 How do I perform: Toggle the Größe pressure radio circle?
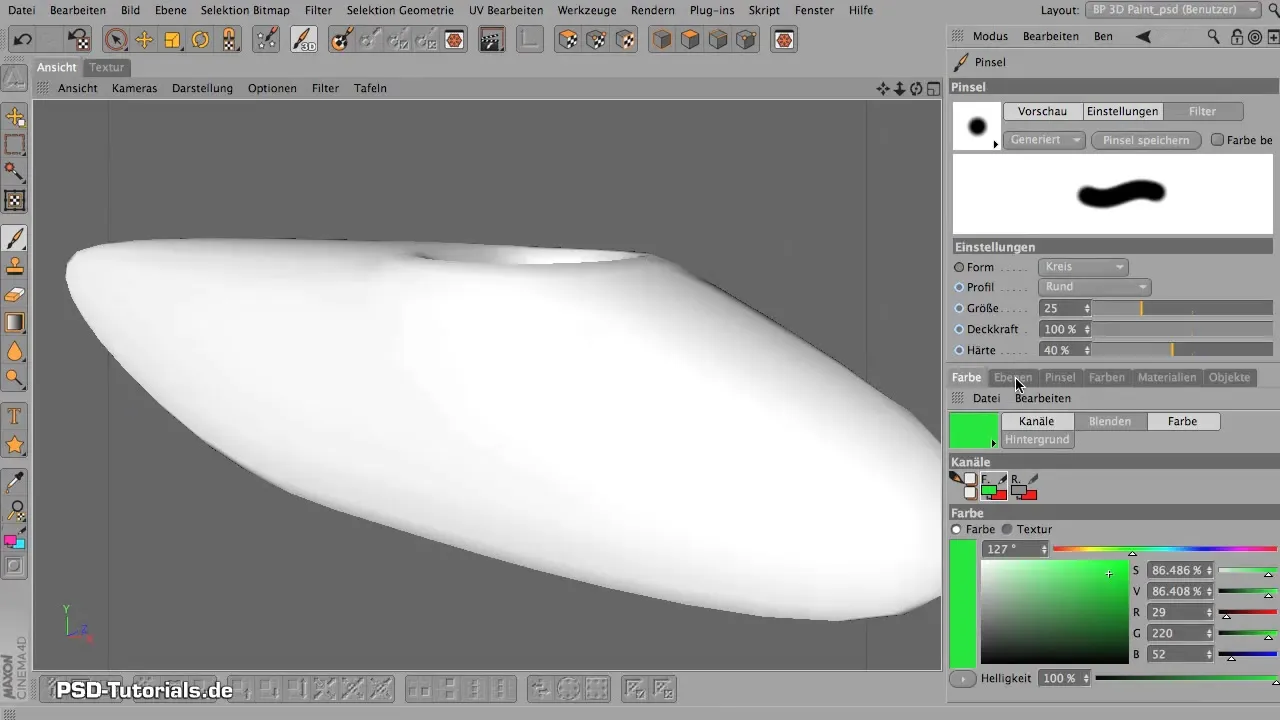959,308
